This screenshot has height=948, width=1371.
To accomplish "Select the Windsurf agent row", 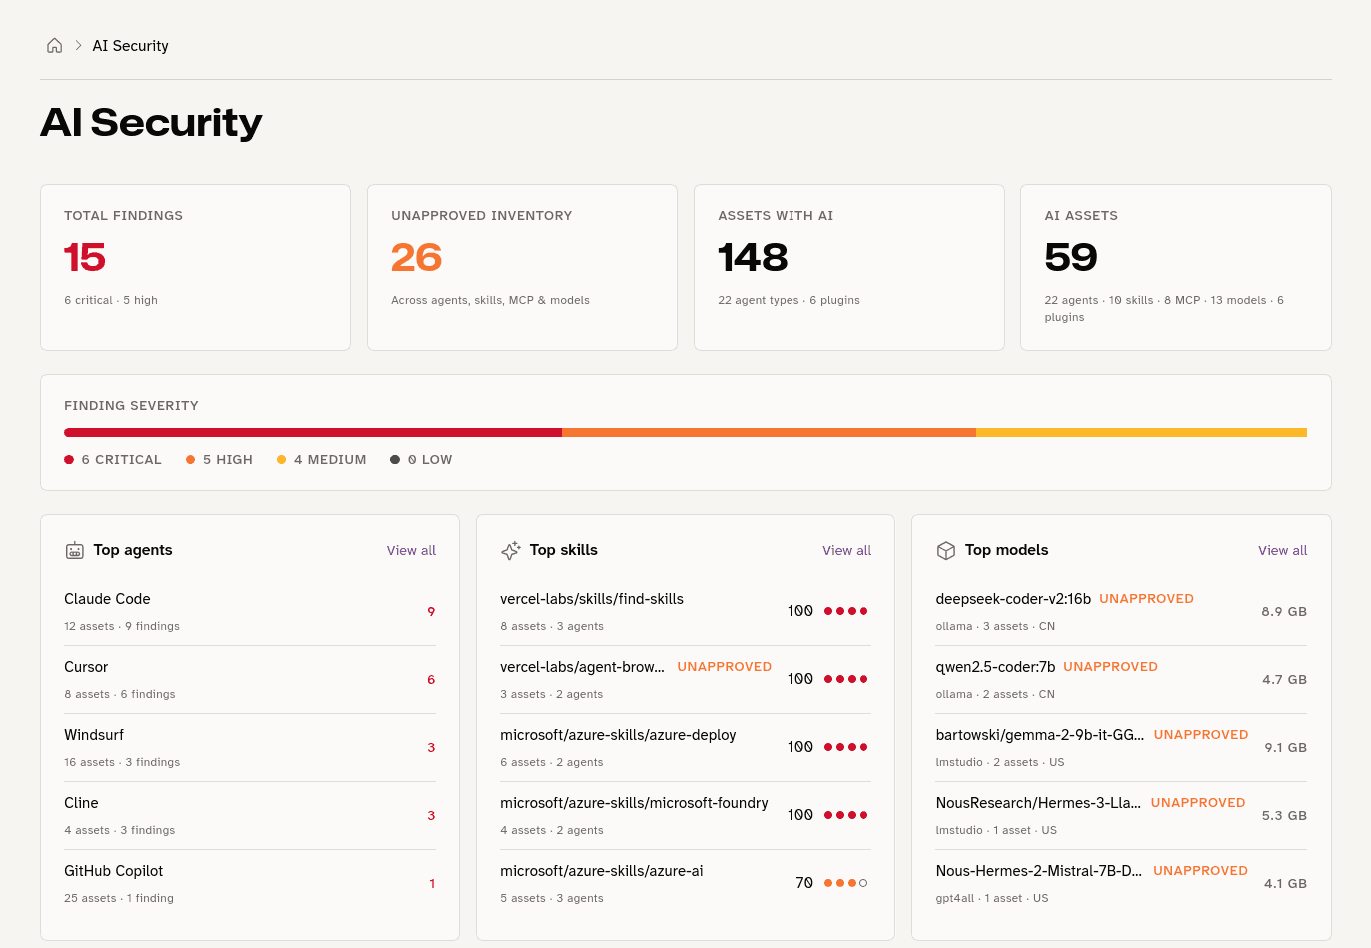I will pos(250,748).
